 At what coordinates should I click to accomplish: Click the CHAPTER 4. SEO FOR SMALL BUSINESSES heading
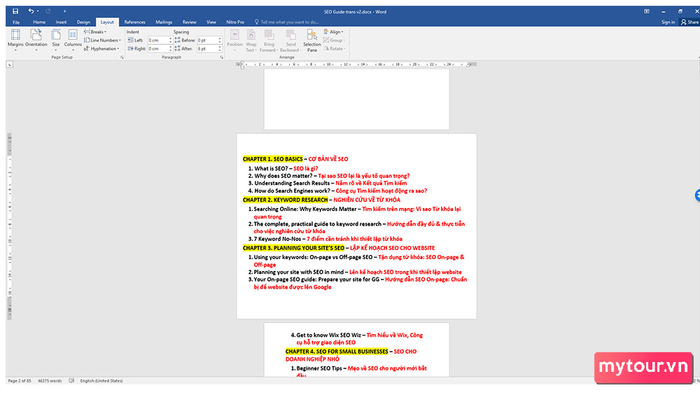pyautogui.click(x=337, y=351)
